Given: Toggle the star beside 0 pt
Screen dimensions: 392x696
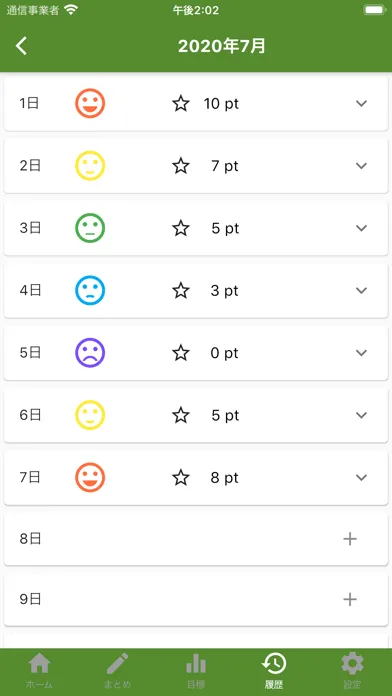Looking at the screenshot, I should 181,353.
